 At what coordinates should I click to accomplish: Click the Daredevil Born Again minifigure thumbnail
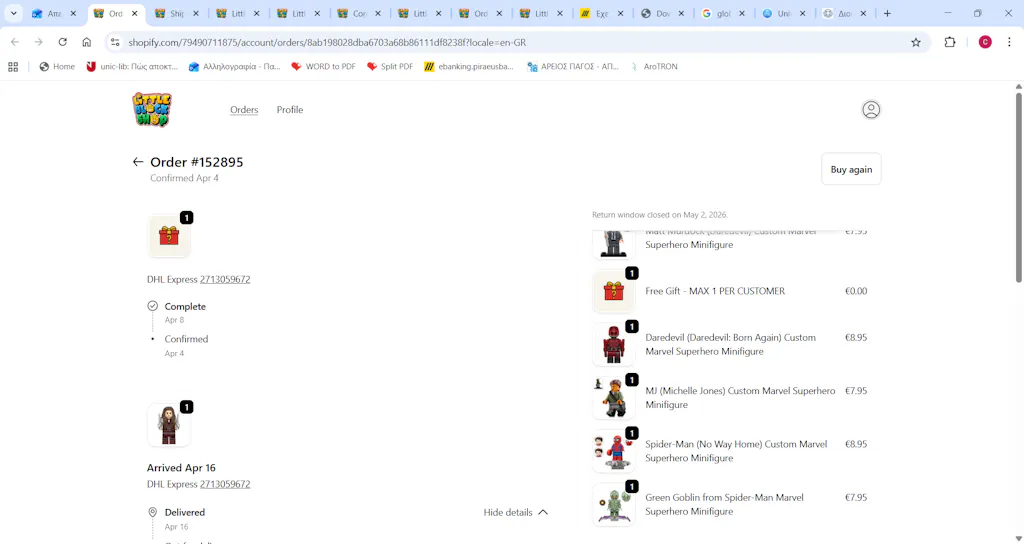[613, 344]
